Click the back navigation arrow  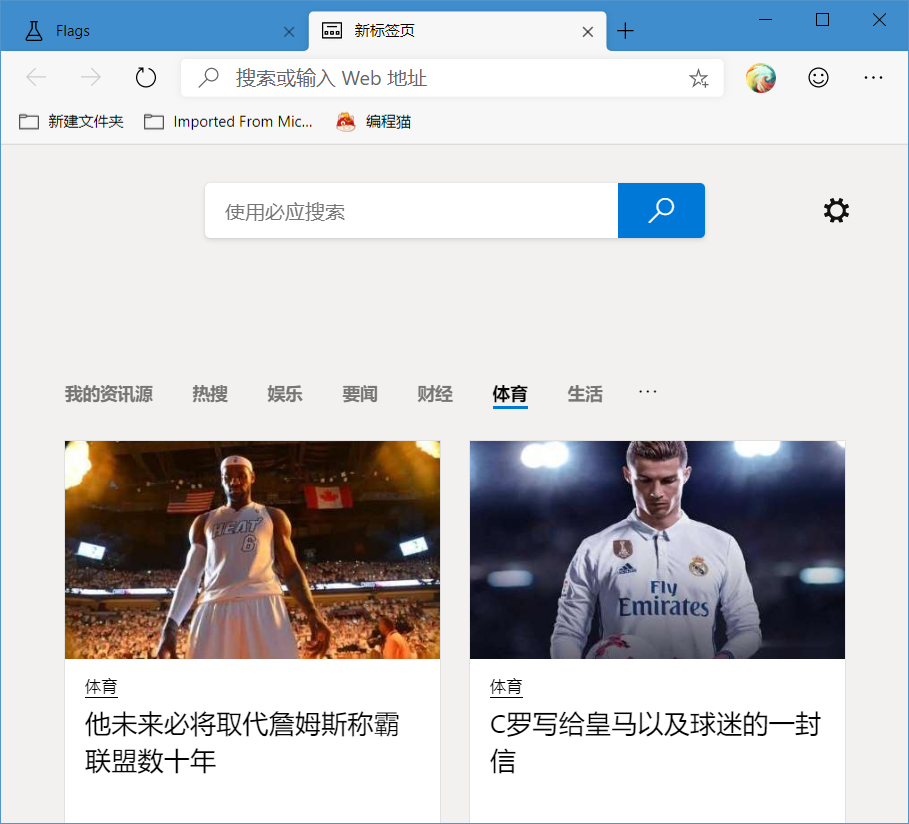(36, 77)
